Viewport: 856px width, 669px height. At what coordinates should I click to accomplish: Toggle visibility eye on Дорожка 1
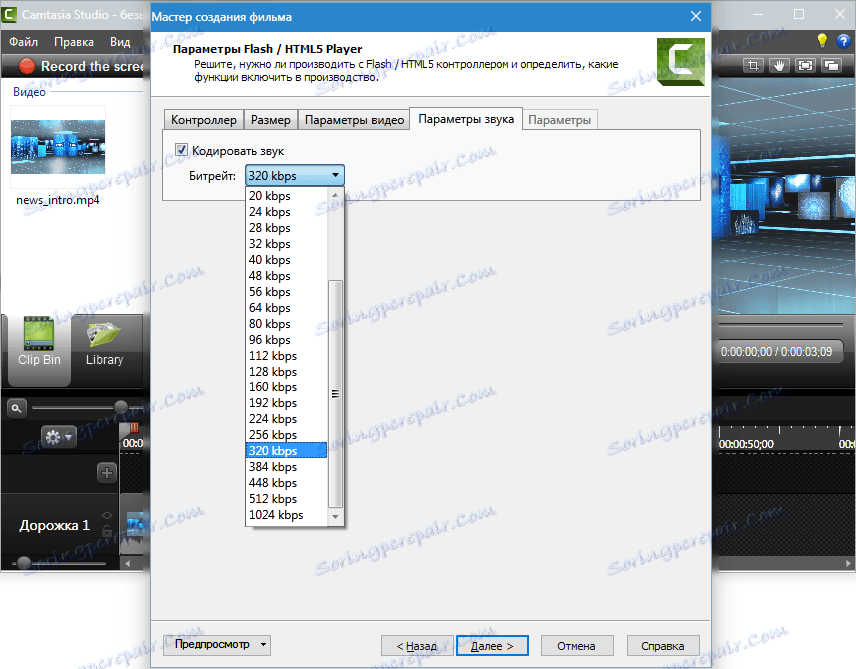pyautogui.click(x=107, y=515)
